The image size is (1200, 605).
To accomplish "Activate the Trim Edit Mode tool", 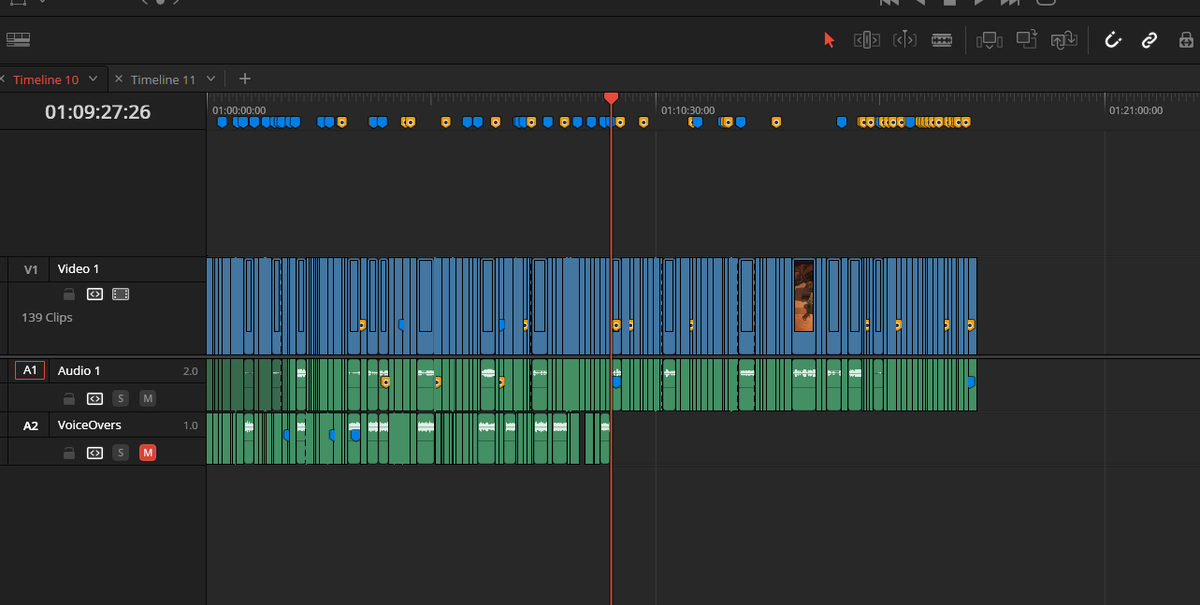I will pyautogui.click(x=866, y=40).
